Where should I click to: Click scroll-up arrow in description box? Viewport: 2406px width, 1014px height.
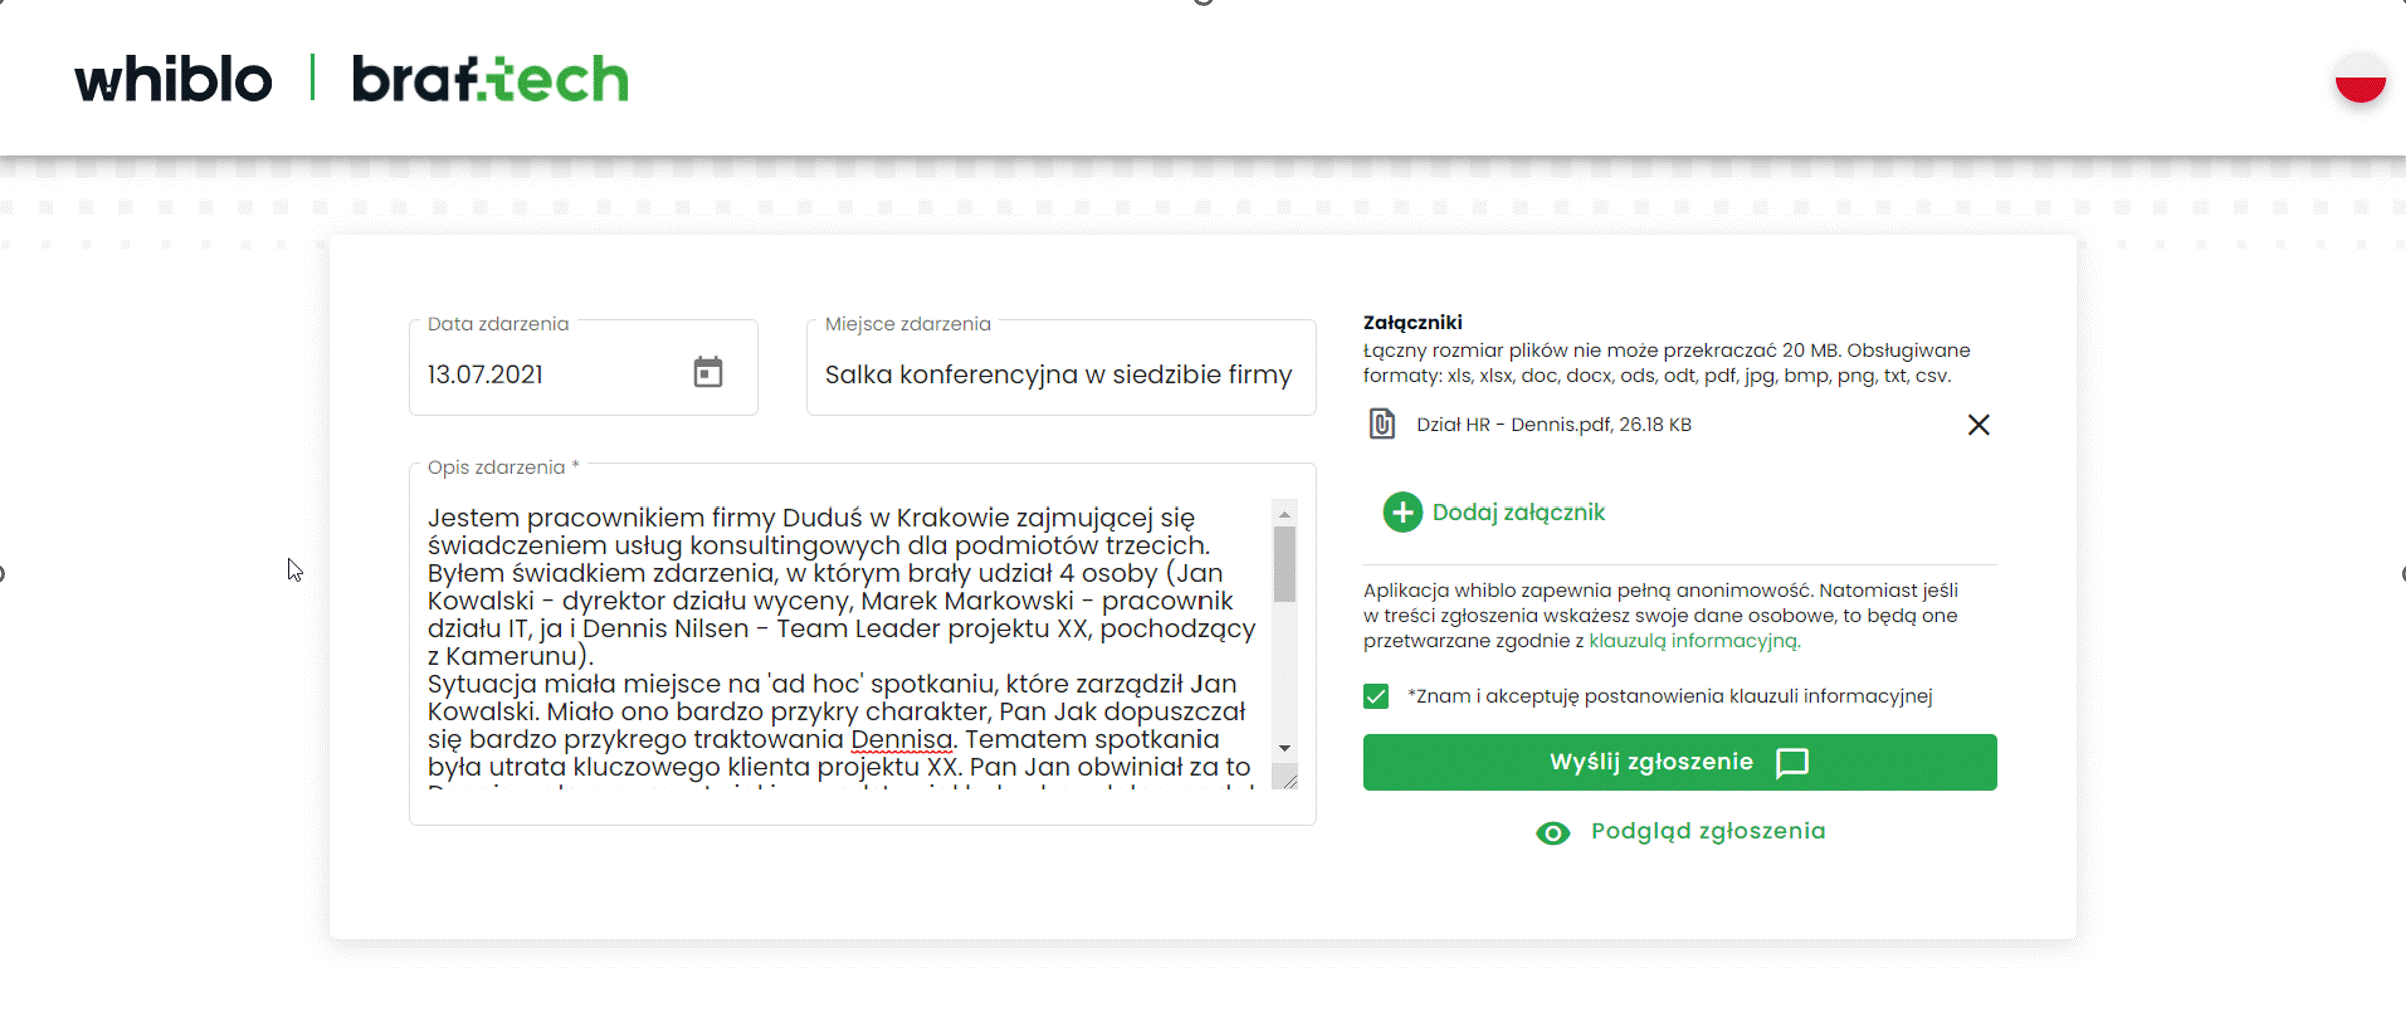click(1285, 514)
